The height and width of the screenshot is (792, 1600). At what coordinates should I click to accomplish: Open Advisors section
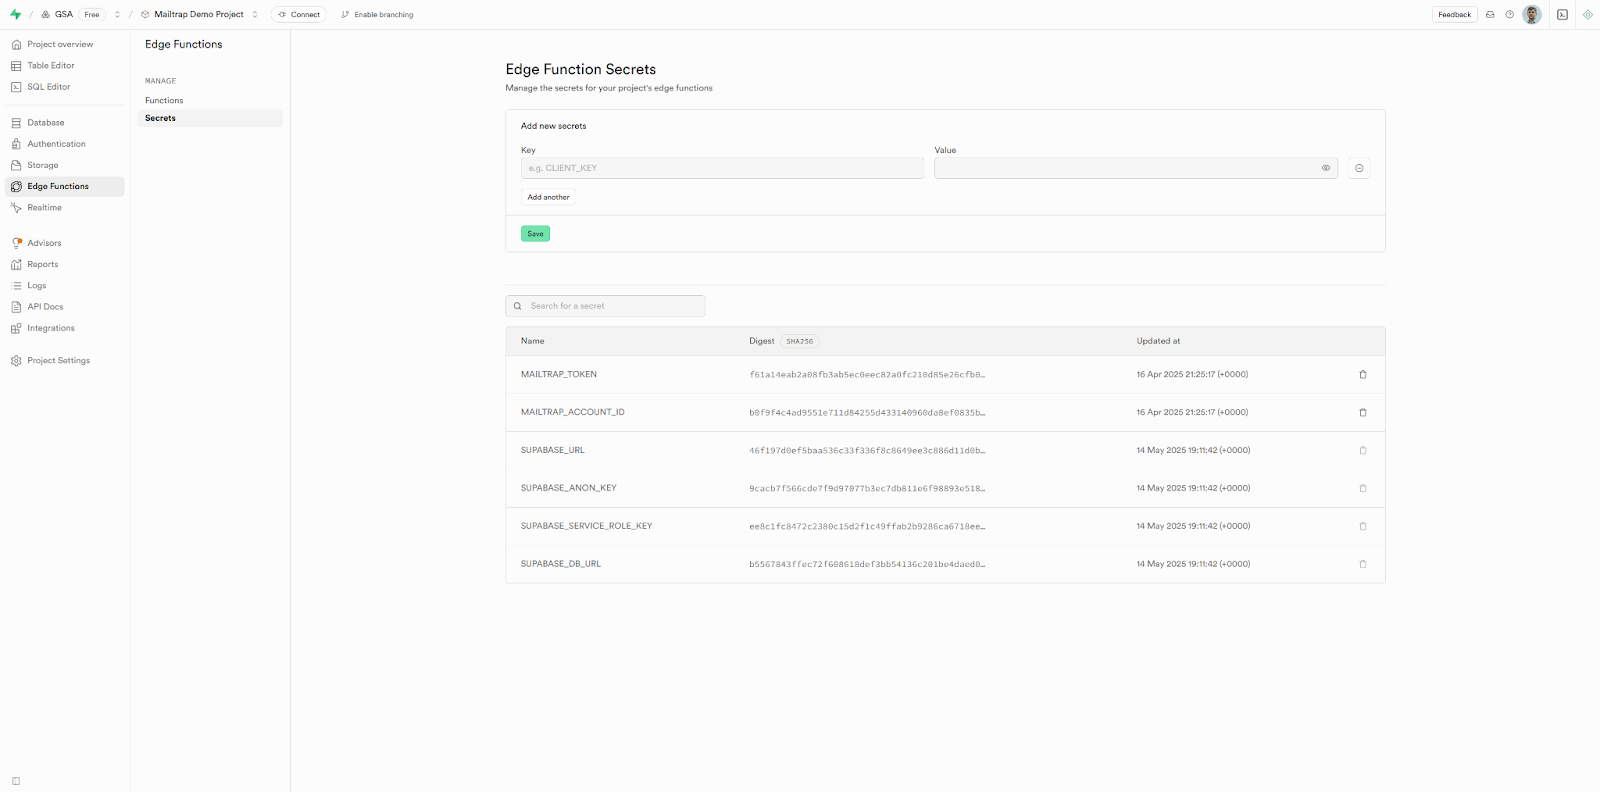(x=44, y=243)
